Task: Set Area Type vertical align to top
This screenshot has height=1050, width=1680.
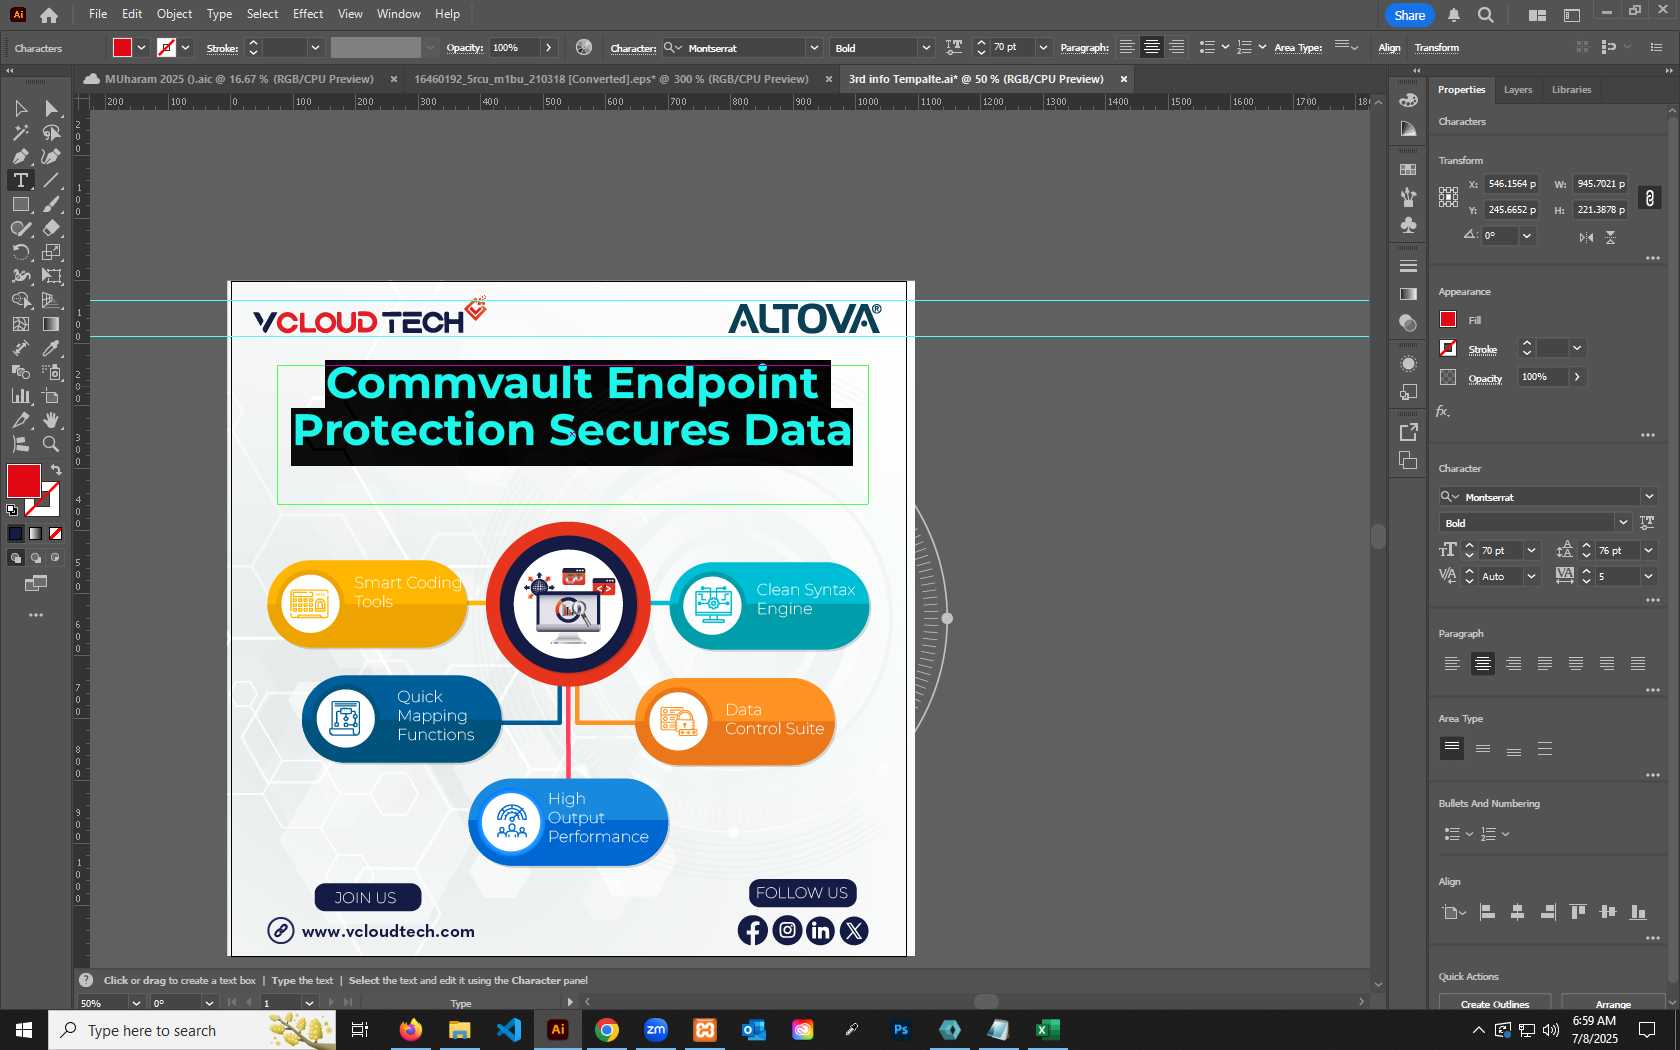Action: (x=1452, y=748)
